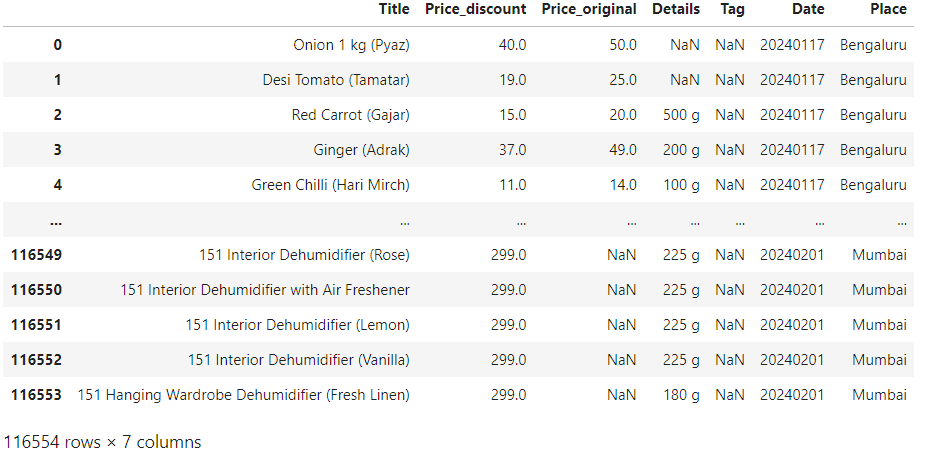Click the Title column header

(394, 9)
